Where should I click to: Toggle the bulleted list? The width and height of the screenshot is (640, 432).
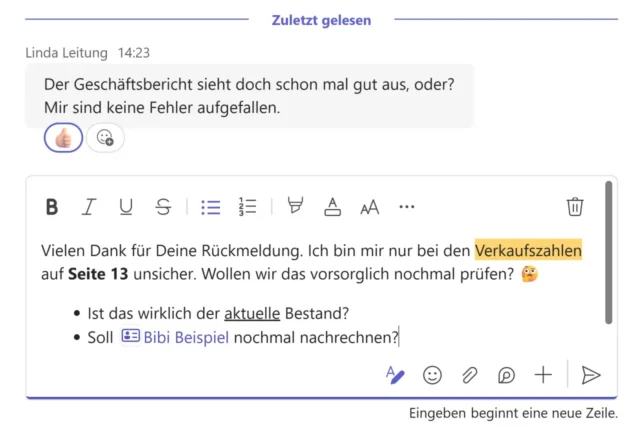211,207
